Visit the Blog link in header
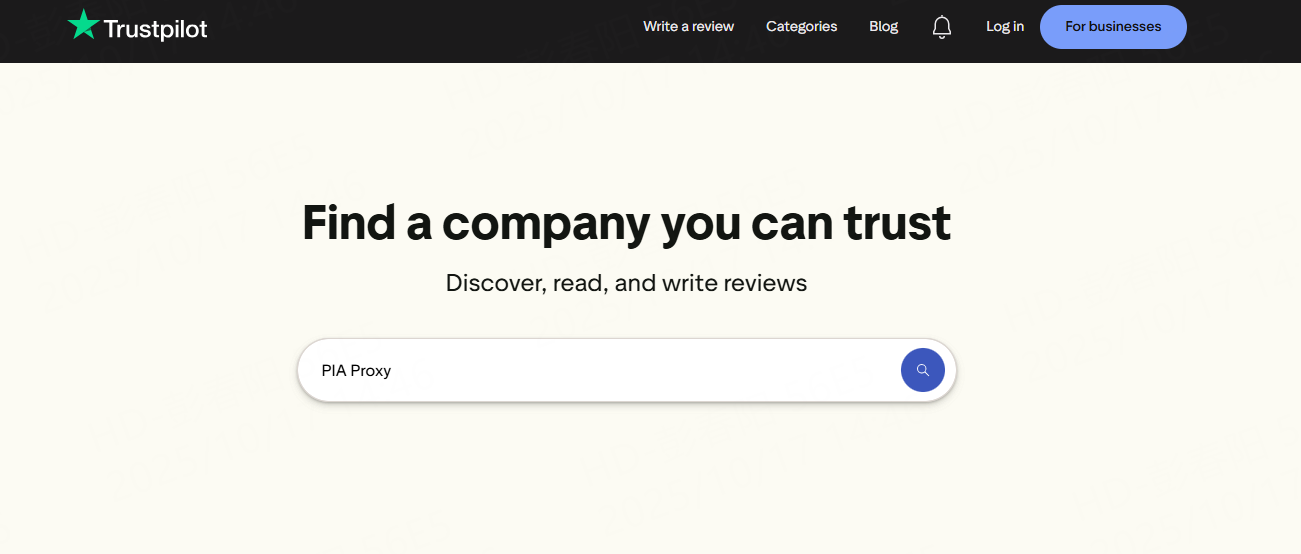 click(x=883, y=27)
